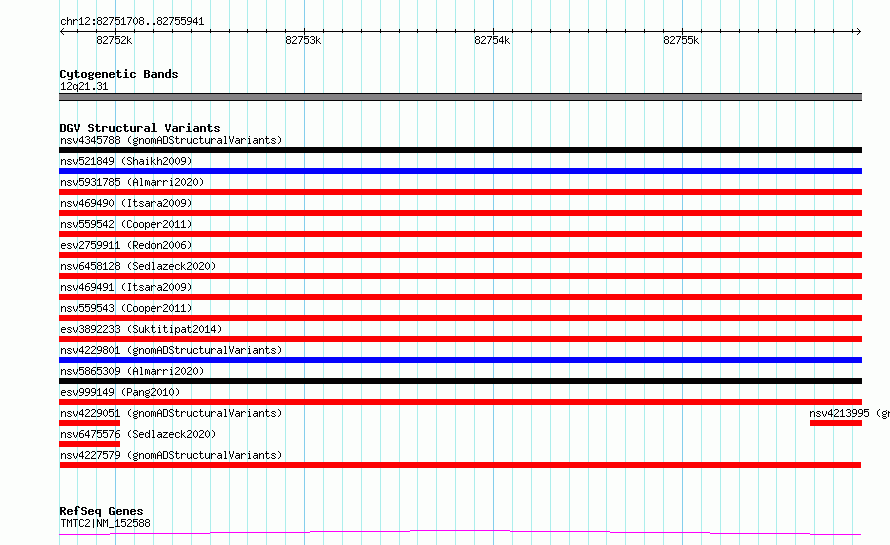This screenshot has width=890, height=545.
Task: Click the blue nsv4229801 variant bar
Action: (x=460, y=360)
